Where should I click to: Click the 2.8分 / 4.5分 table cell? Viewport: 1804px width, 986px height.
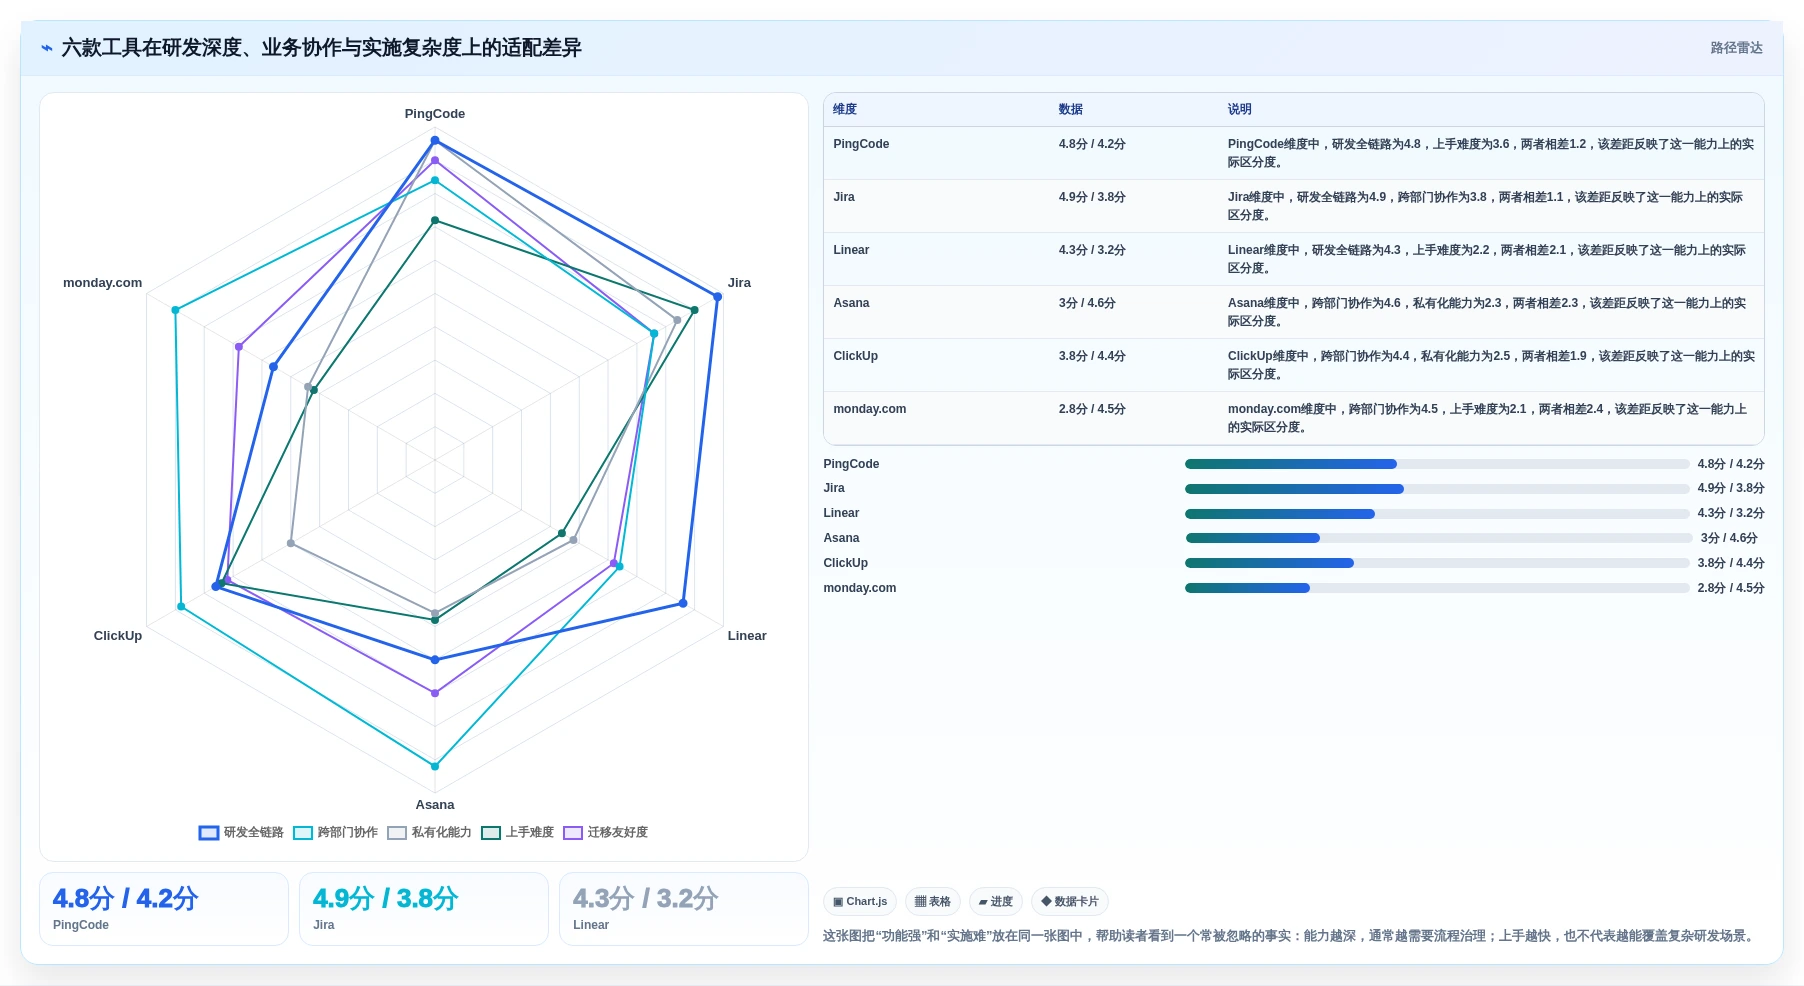(x=1092, y=409)
